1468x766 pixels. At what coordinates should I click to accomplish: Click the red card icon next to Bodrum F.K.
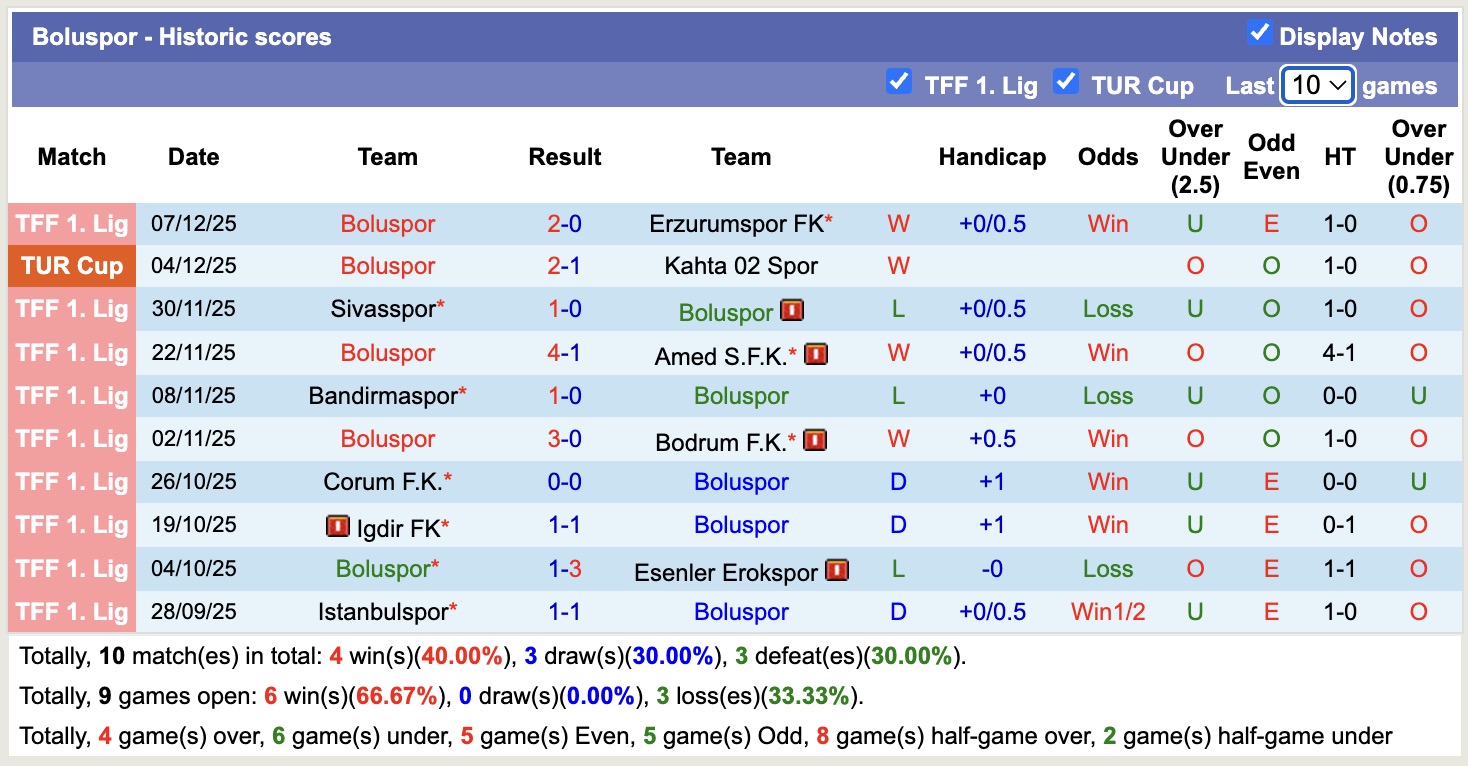tap(815, 439)
